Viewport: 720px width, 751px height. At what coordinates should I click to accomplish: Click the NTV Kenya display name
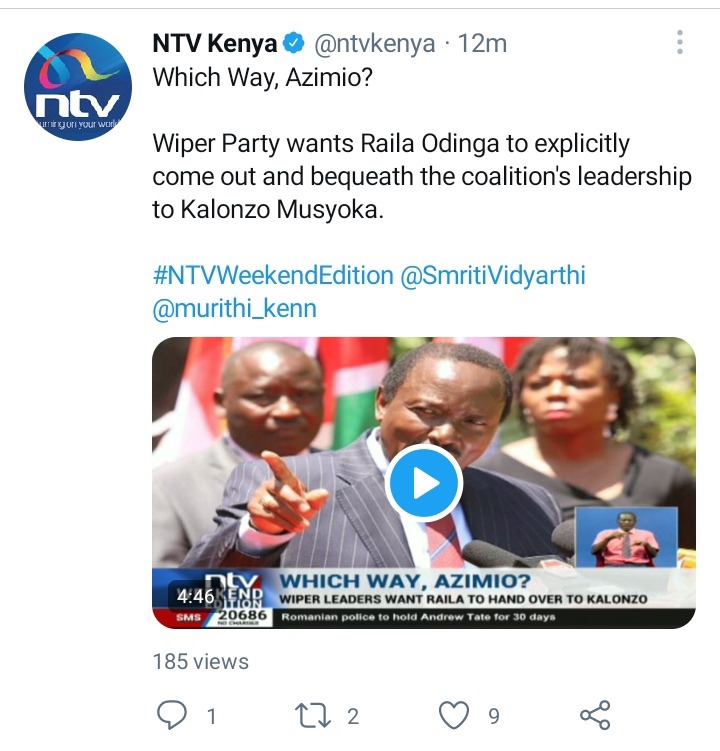pyautogui.click(x=215, y=44)
